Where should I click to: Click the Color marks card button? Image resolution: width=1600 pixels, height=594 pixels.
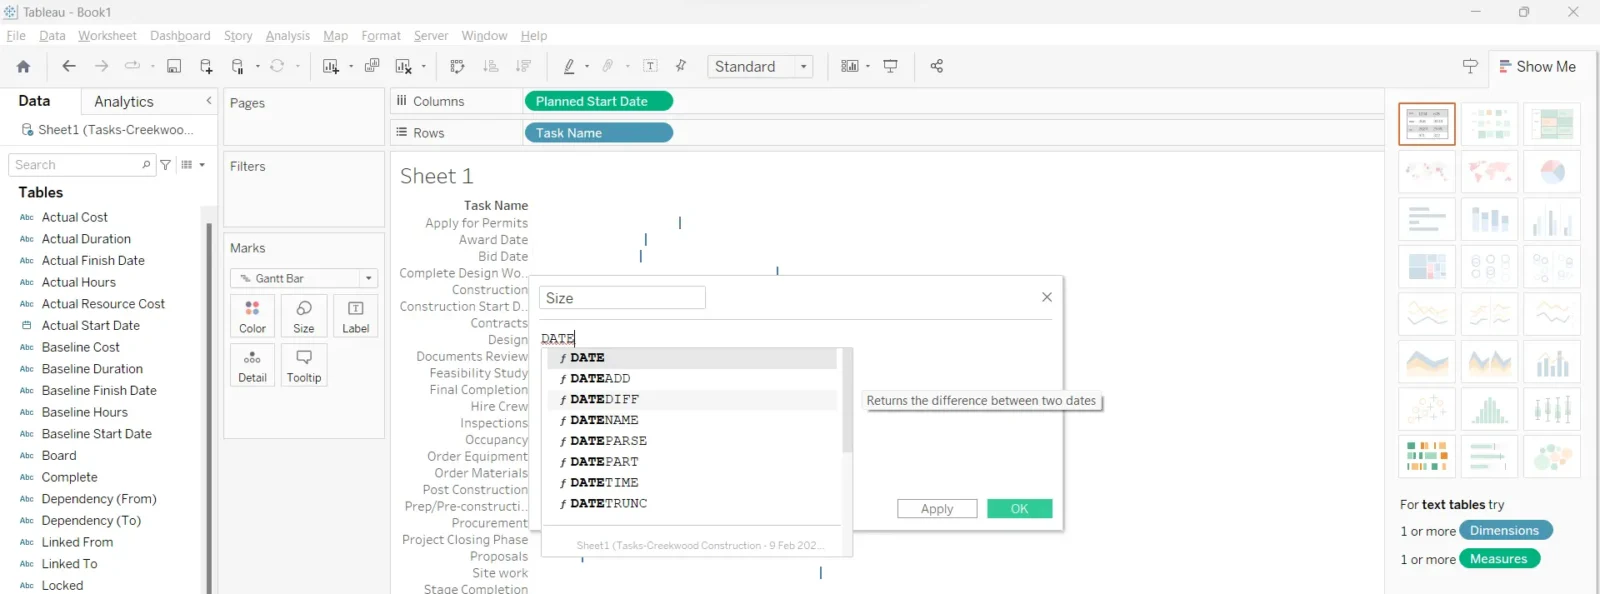tap(253, 316)
